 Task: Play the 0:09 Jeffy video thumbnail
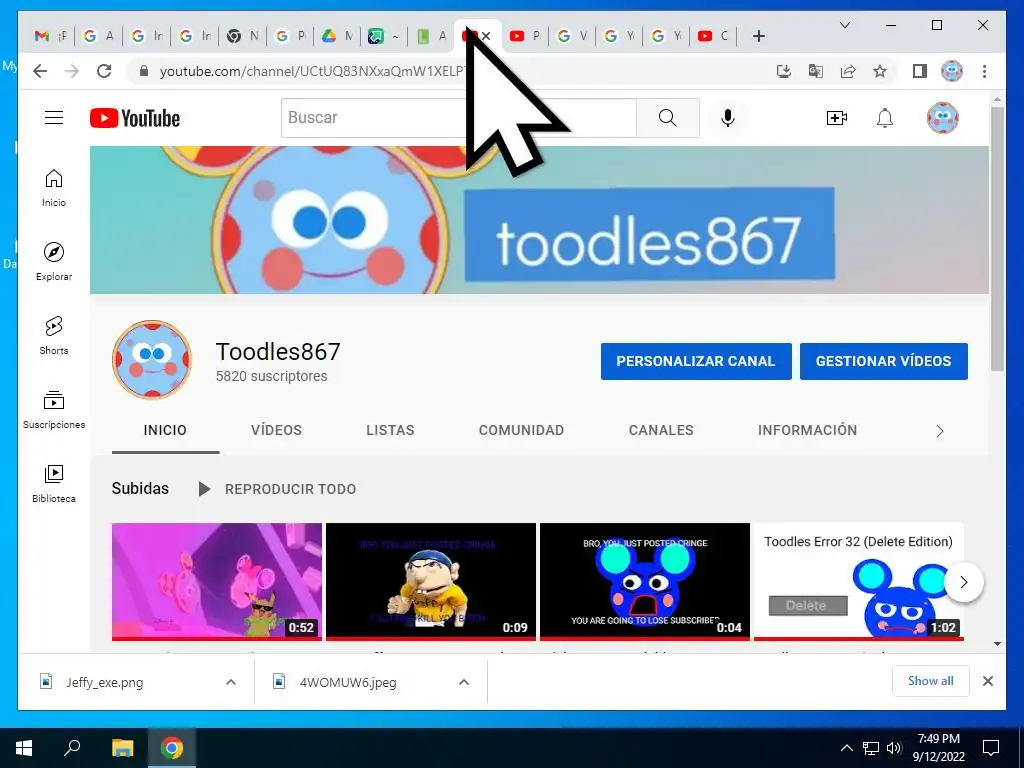click(431, 581)
